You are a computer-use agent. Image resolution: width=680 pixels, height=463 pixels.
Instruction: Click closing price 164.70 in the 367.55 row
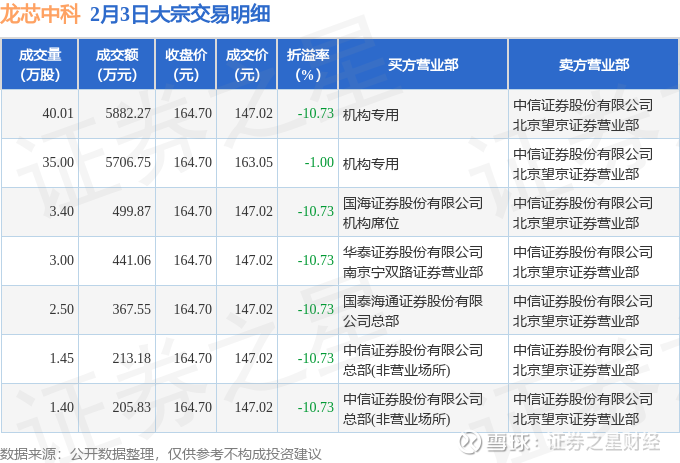(193, 310)
